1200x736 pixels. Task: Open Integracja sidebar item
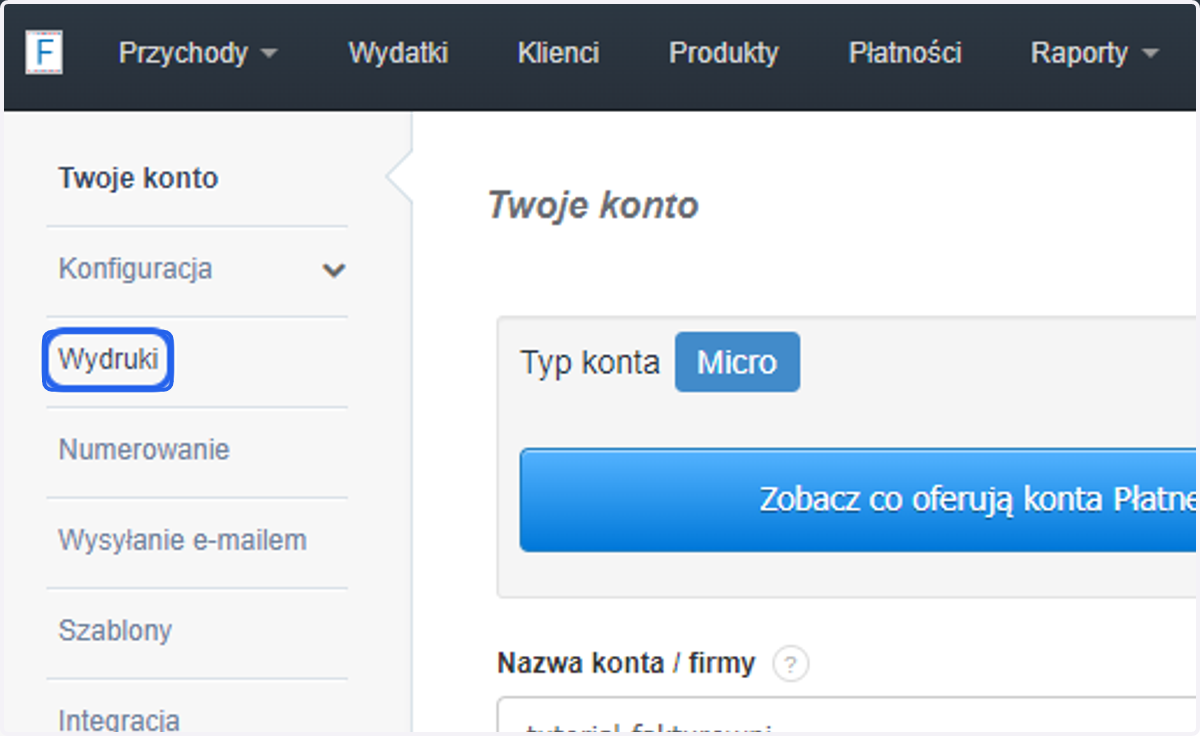click(x=119, y=720)
